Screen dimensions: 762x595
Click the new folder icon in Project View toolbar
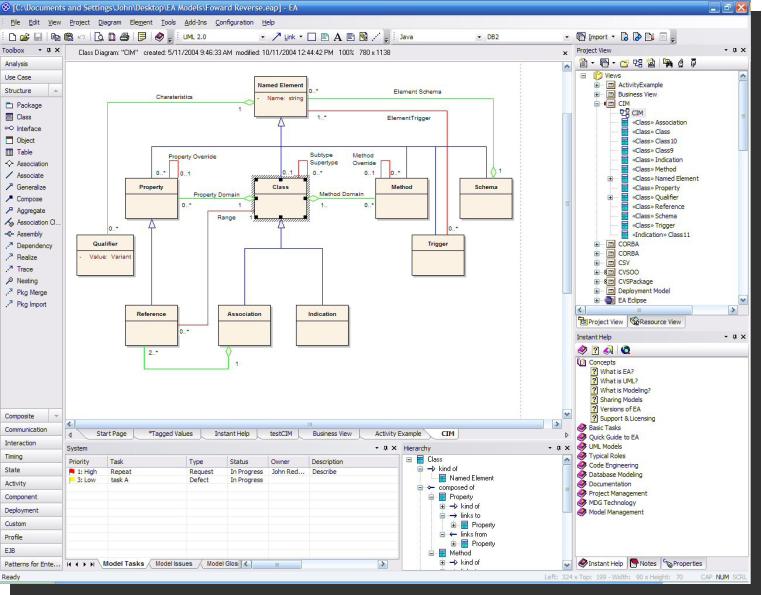(x=624, y=63)
